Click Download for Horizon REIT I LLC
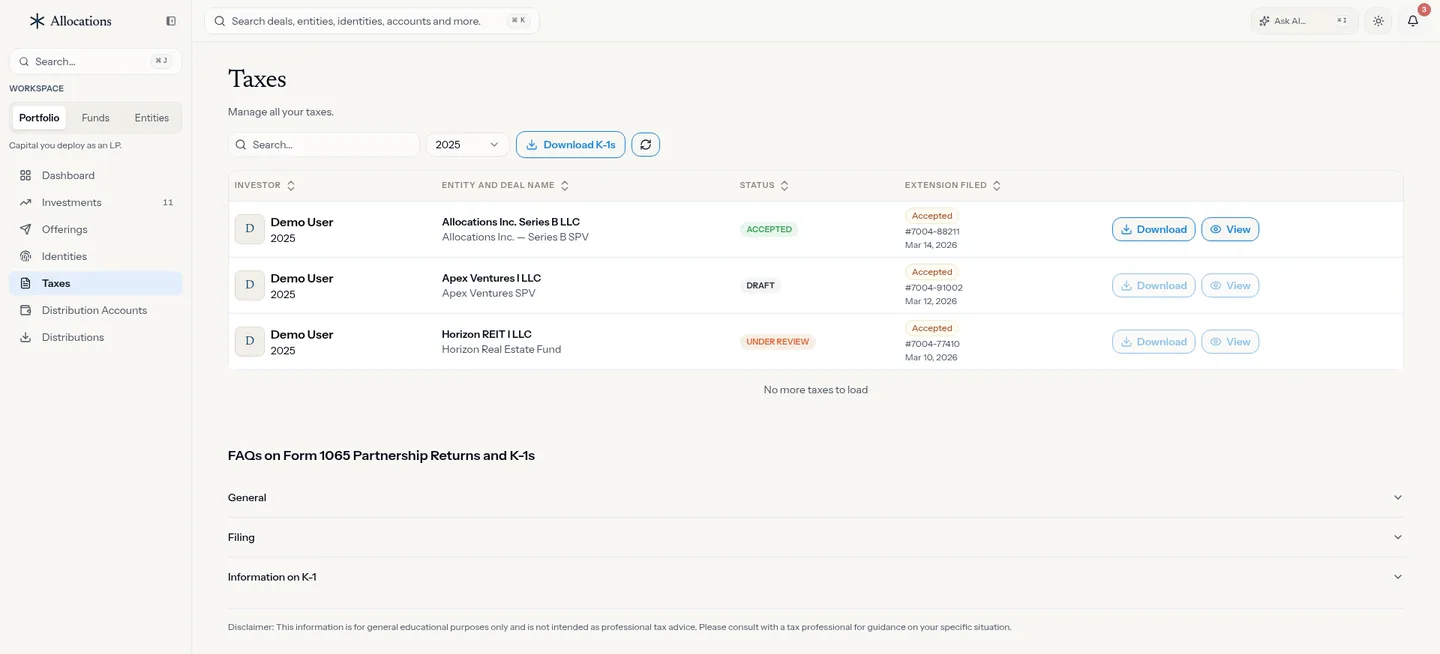Screen dimensions: 1440x654 point(1154,341)
